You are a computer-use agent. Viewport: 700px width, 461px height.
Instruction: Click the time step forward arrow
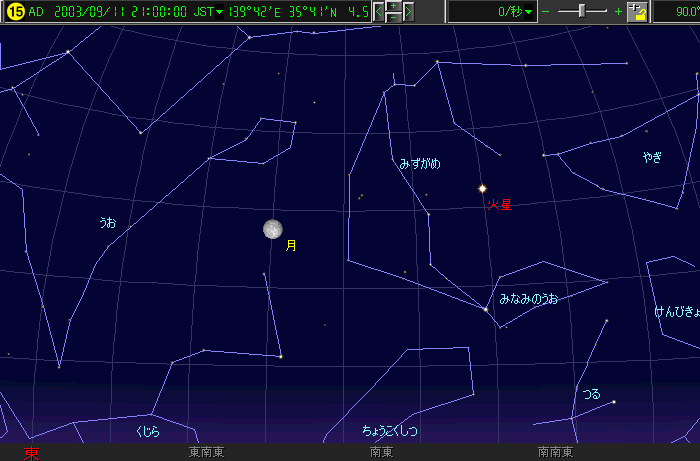tap(408, 12)
